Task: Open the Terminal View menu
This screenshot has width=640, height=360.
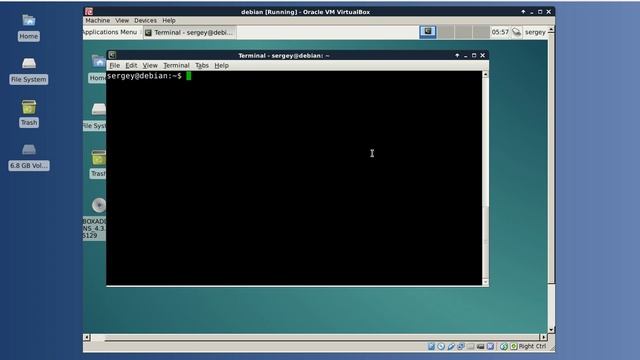Action: click(150, 65)
